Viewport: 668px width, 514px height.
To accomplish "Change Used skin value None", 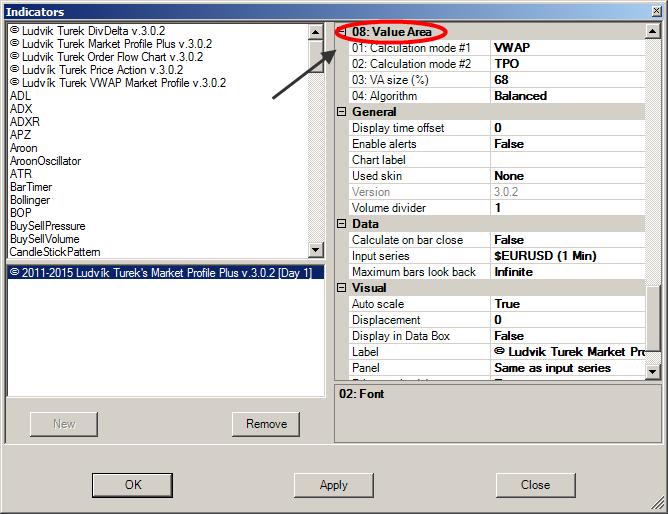I will (568, 176).
